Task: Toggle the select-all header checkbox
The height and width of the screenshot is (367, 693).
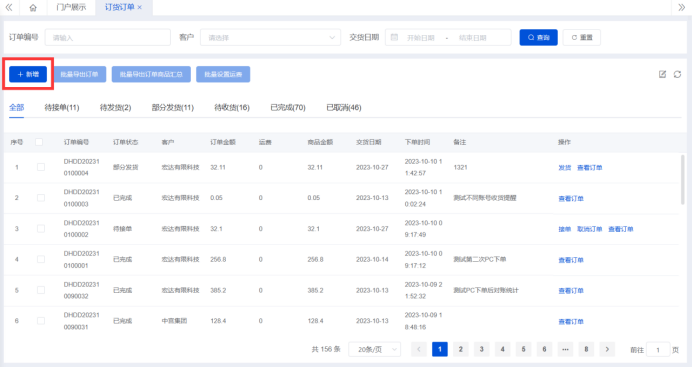Action: click(39, 142)
